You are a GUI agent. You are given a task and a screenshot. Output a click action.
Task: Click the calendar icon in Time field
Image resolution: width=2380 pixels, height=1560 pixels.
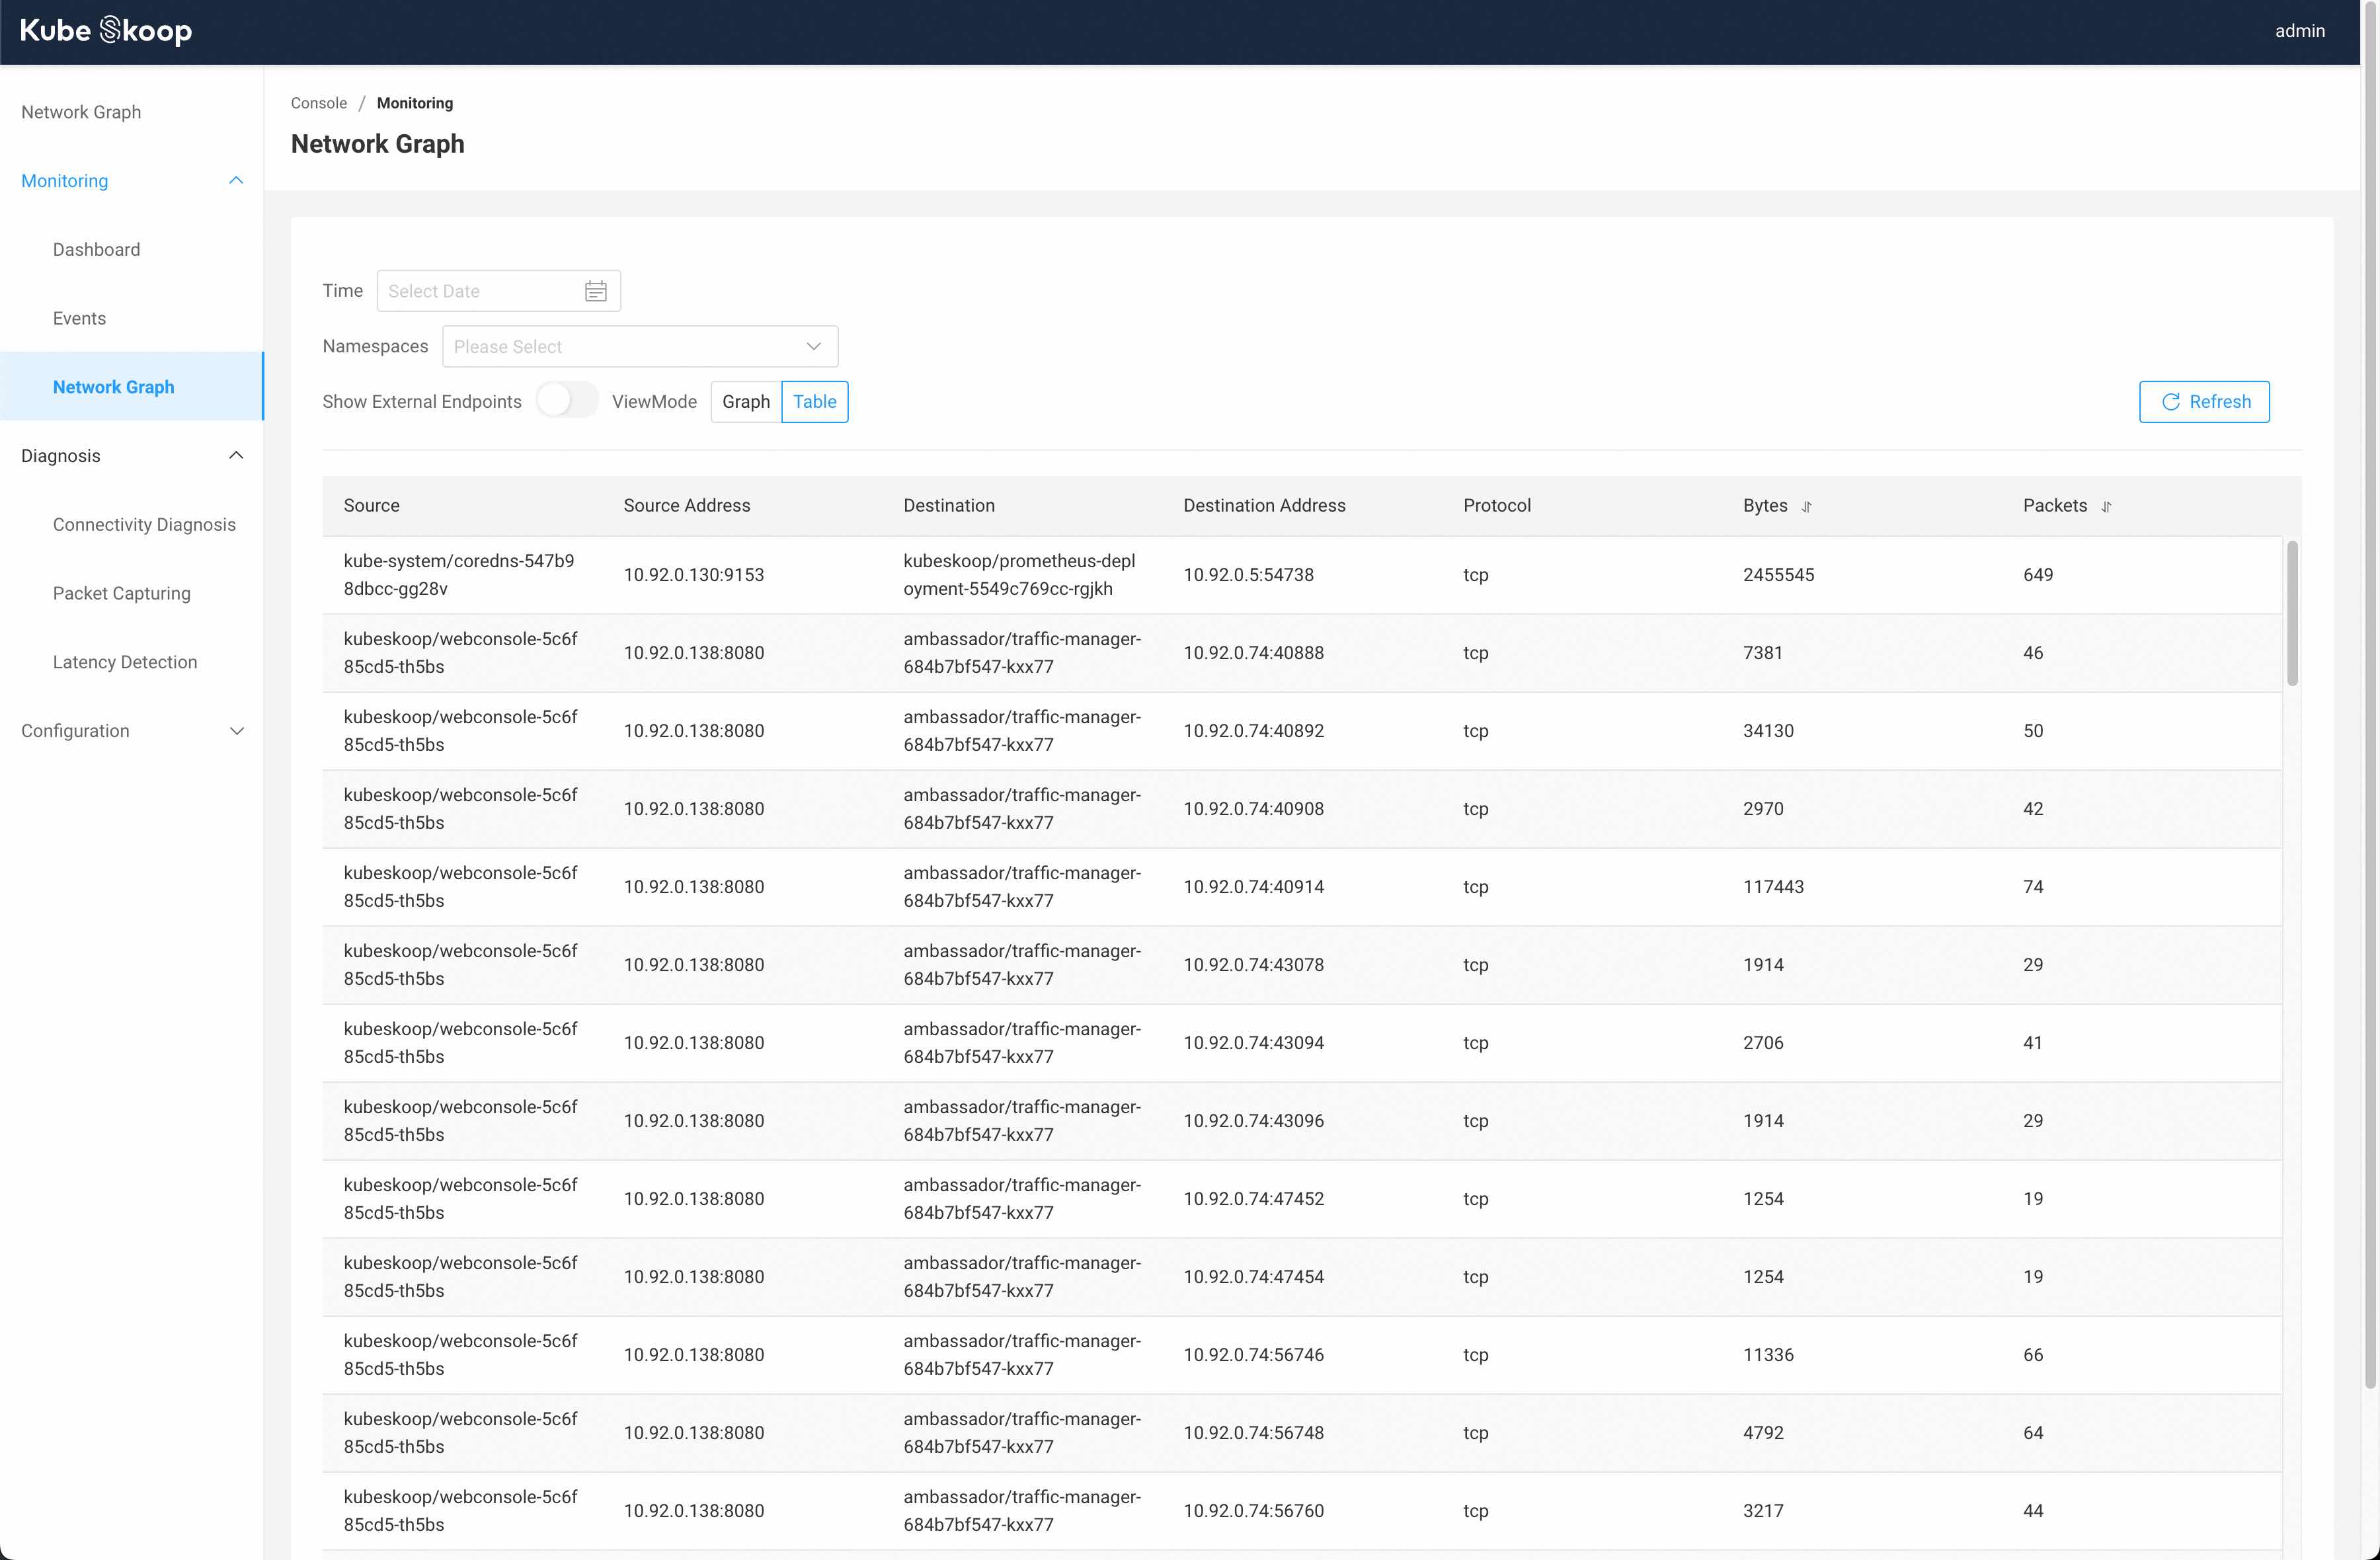click(595, 291)
